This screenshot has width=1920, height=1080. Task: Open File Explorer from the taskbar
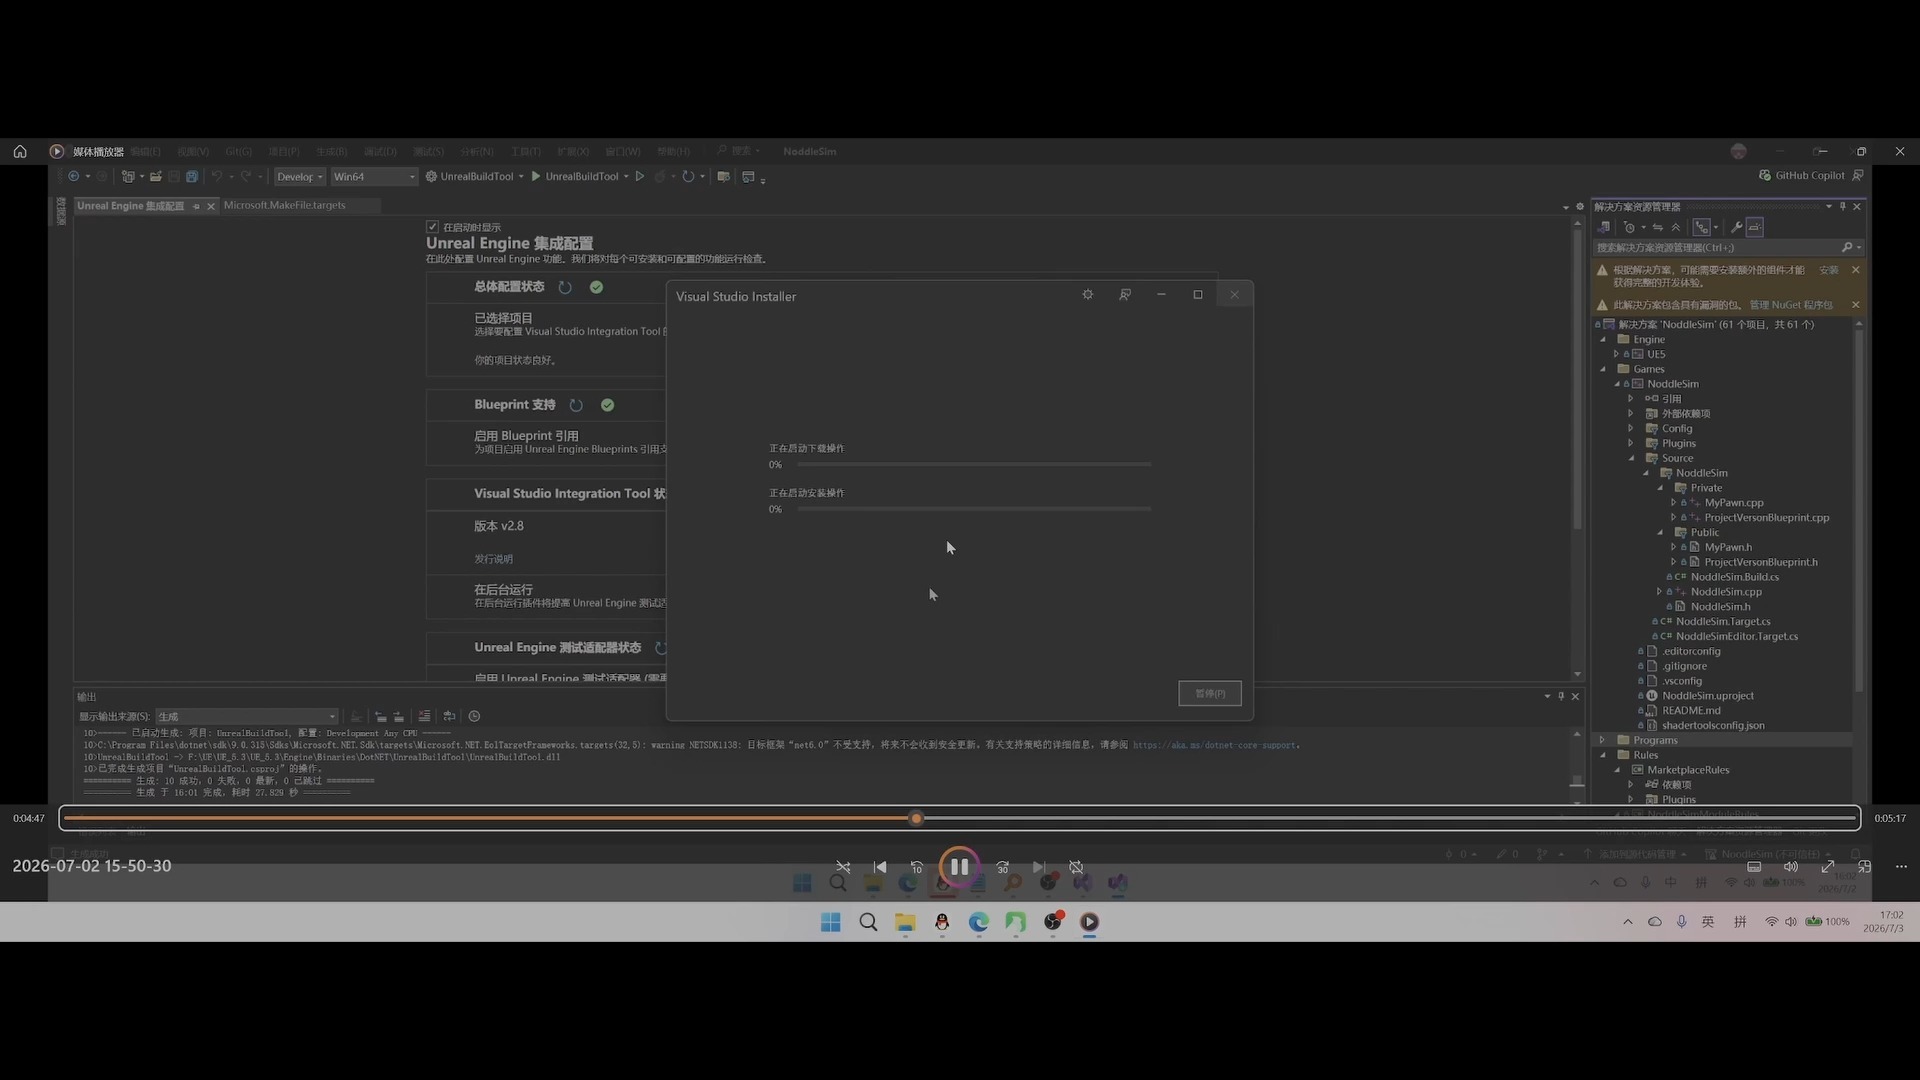click(905, 922)
